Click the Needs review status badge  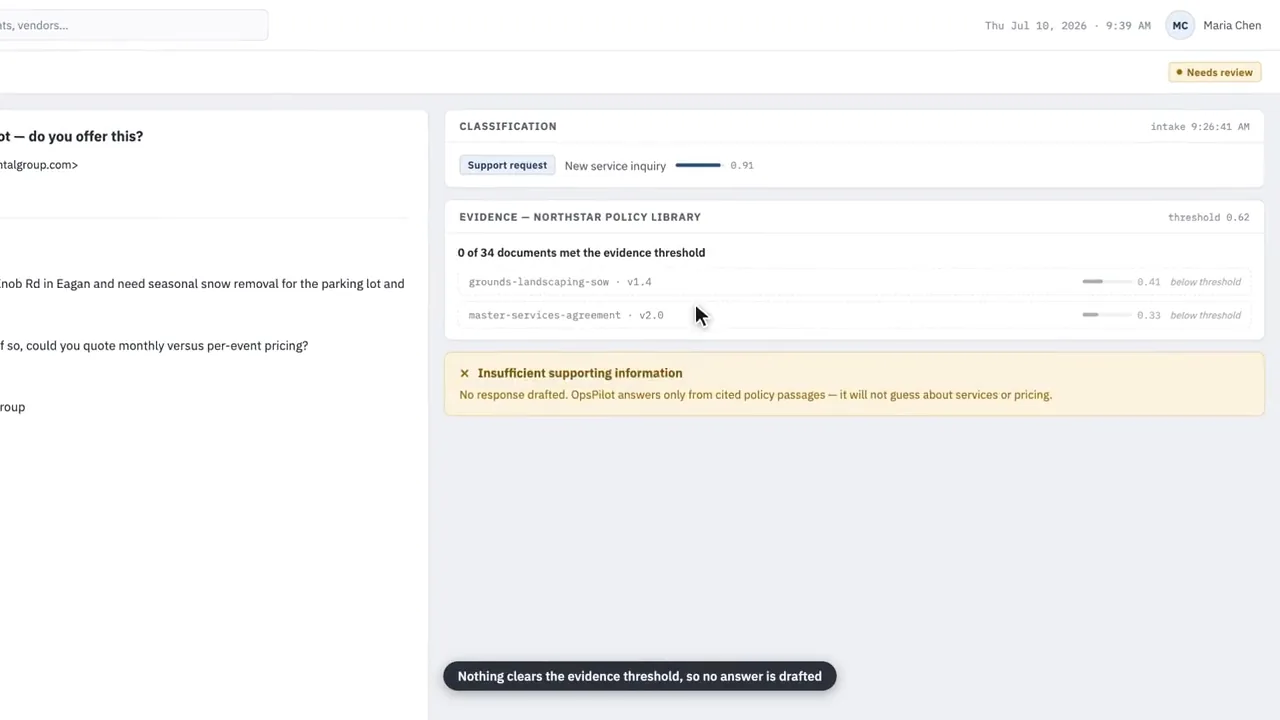(x=1214, y=72)
